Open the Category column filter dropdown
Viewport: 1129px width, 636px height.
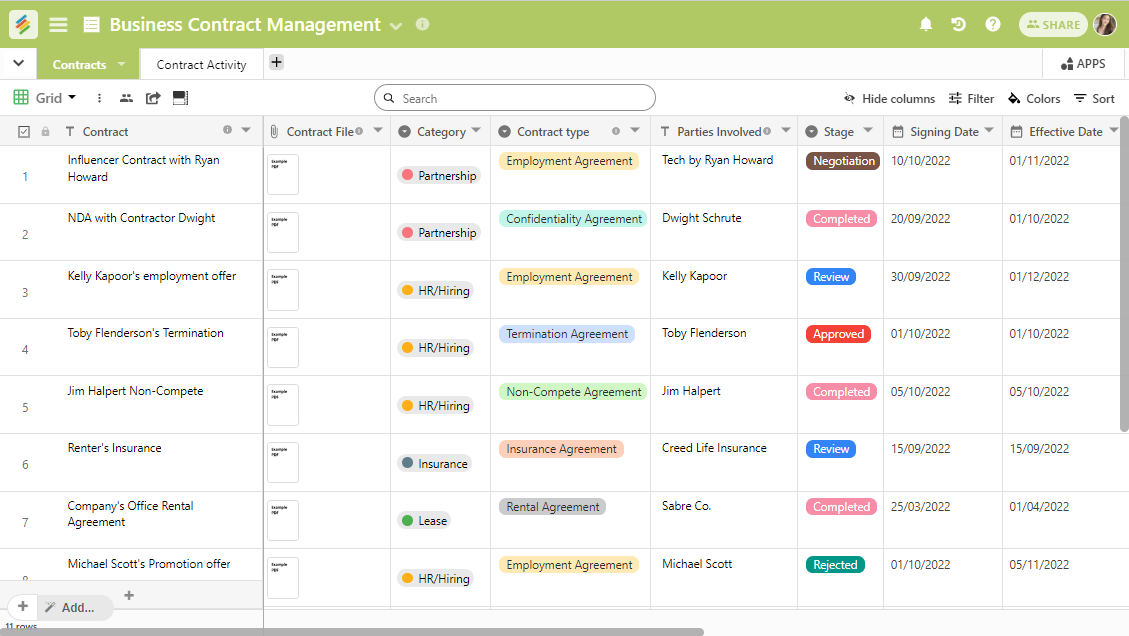click(476, 131)
